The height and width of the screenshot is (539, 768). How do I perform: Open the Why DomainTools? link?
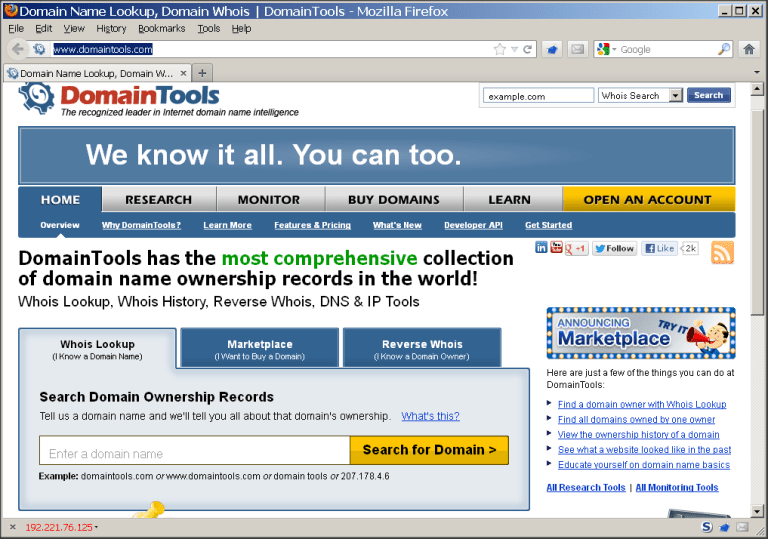(141, 225)
